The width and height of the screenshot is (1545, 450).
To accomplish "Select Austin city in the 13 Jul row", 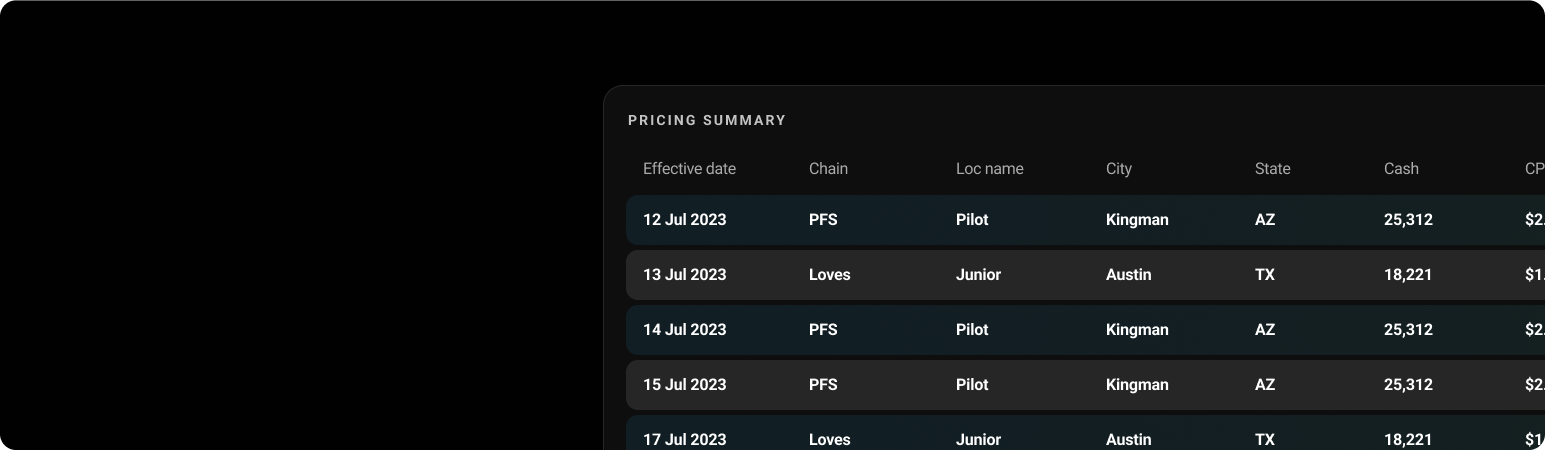I will click(x=1128, y=275).
